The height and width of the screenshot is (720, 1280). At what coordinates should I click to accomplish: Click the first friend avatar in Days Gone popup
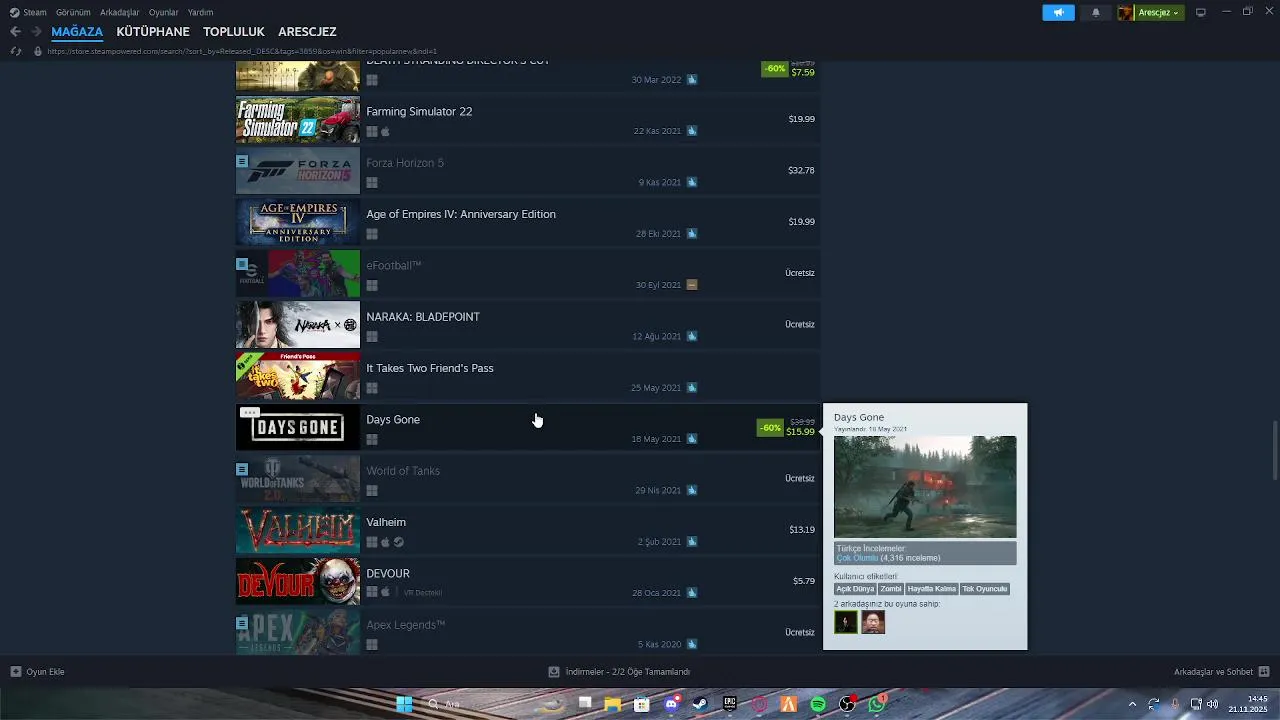[x=846, y=622]
